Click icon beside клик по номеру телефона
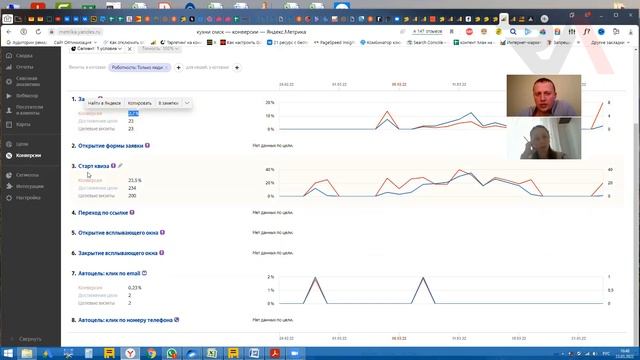The height and width of the screenshot is (360, 640). 176,320
